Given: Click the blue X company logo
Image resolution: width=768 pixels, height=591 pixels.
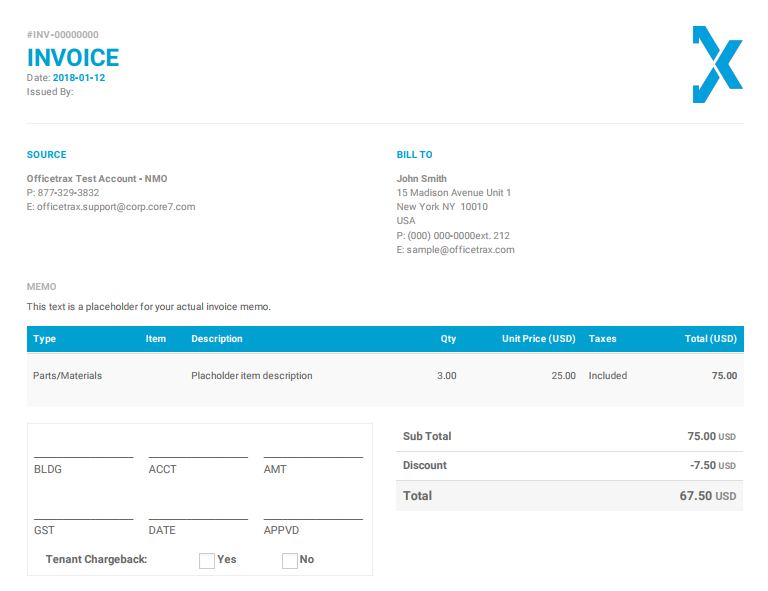Looking at the screenshot, I should (x=717, y=65).
